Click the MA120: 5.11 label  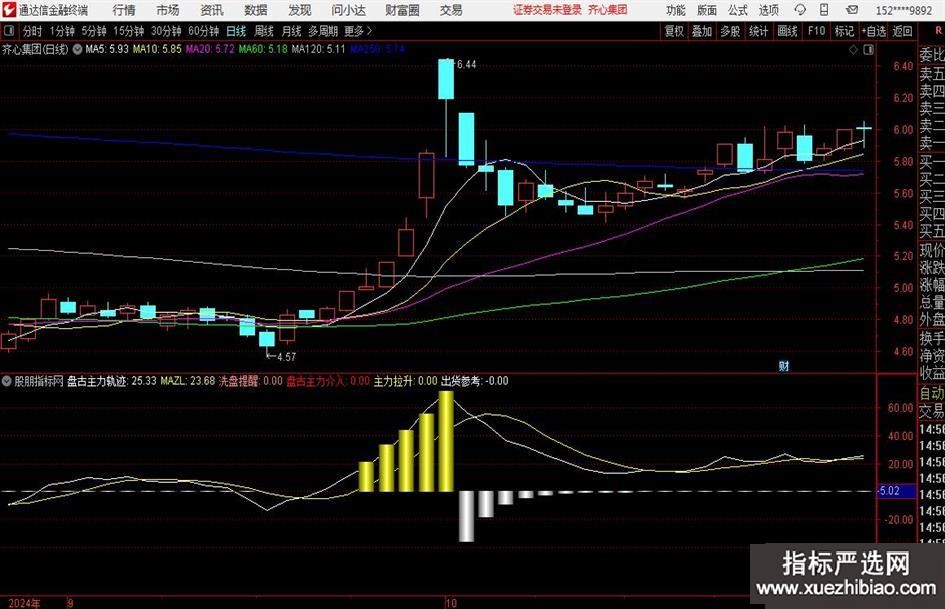pyautogui.click(x=318, y=49)
